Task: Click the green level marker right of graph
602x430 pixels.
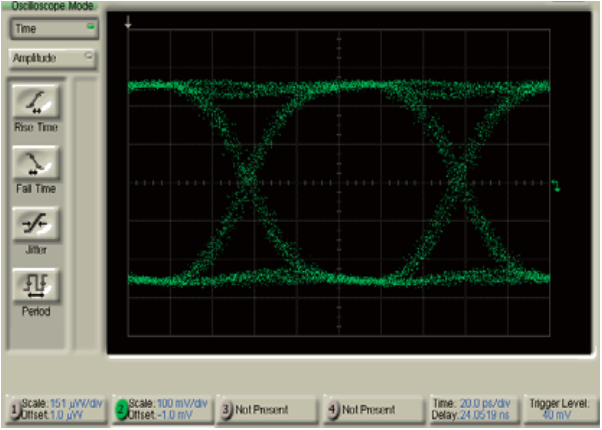Action: point(556,185)
